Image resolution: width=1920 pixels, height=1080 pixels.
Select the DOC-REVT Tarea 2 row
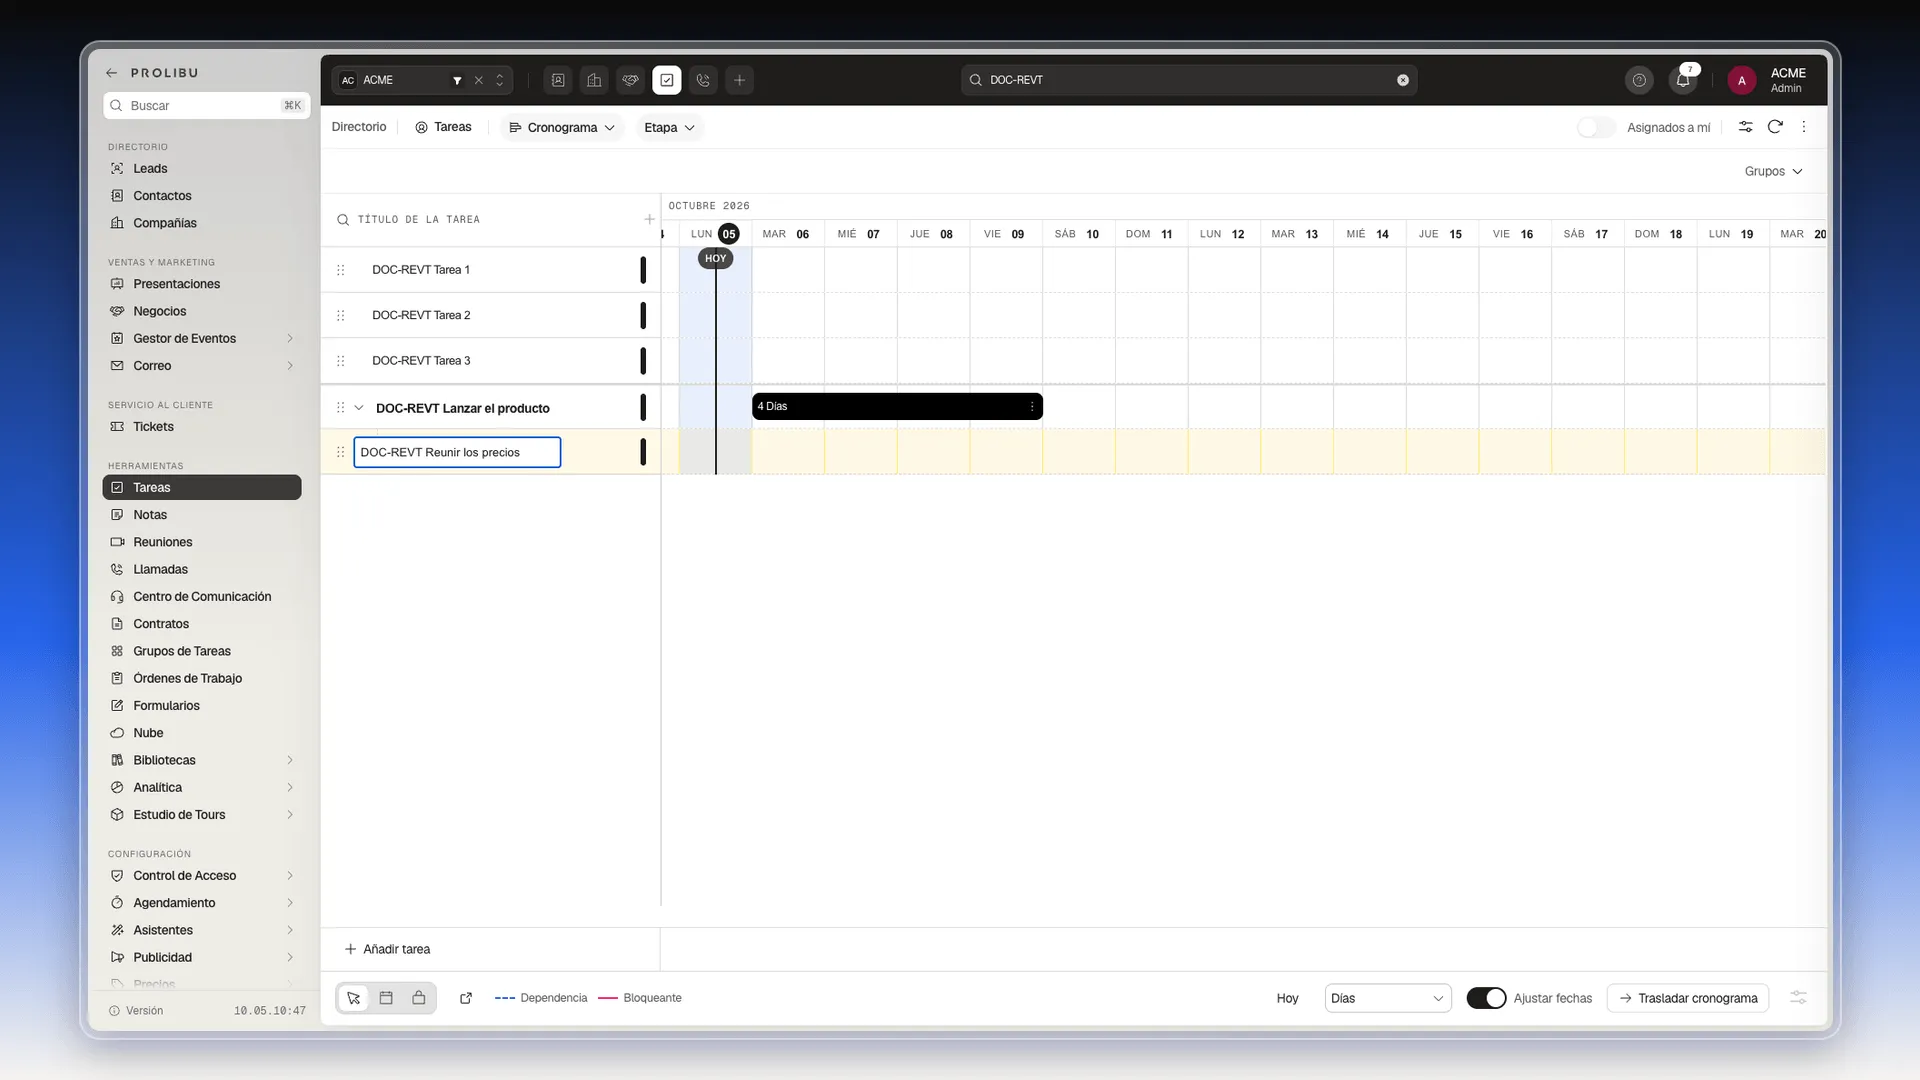490,315
